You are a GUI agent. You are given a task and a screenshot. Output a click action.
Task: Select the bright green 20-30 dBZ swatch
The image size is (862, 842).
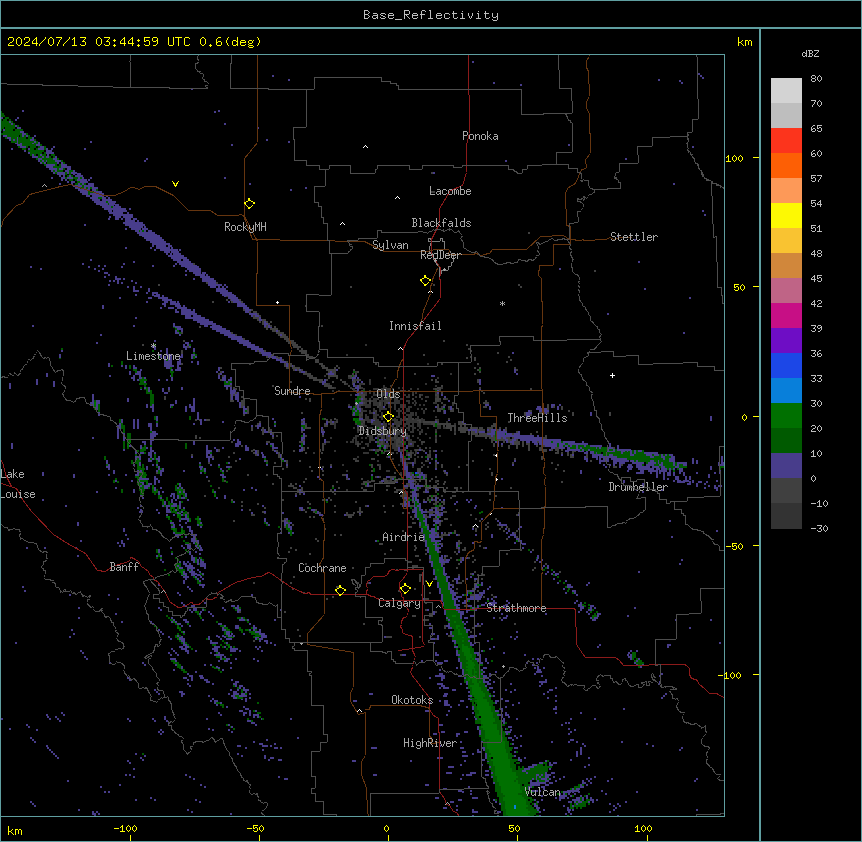[786, 416]
